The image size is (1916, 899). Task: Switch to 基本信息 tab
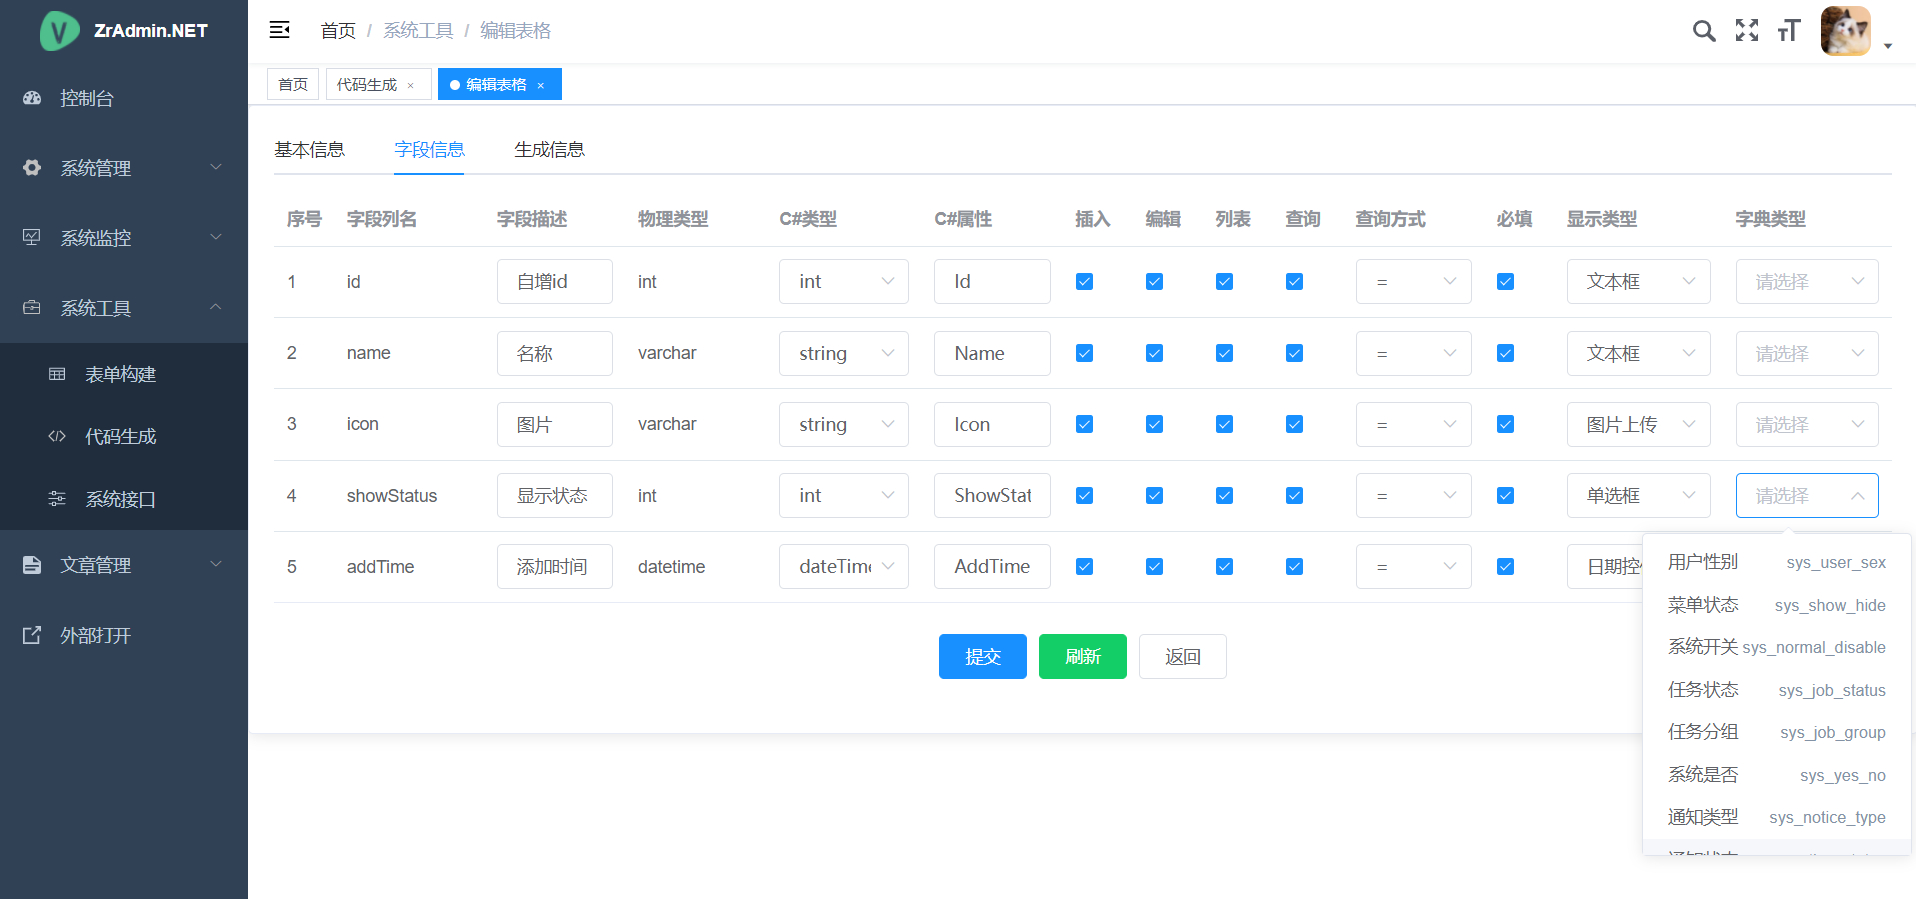(x=309, y=150)
